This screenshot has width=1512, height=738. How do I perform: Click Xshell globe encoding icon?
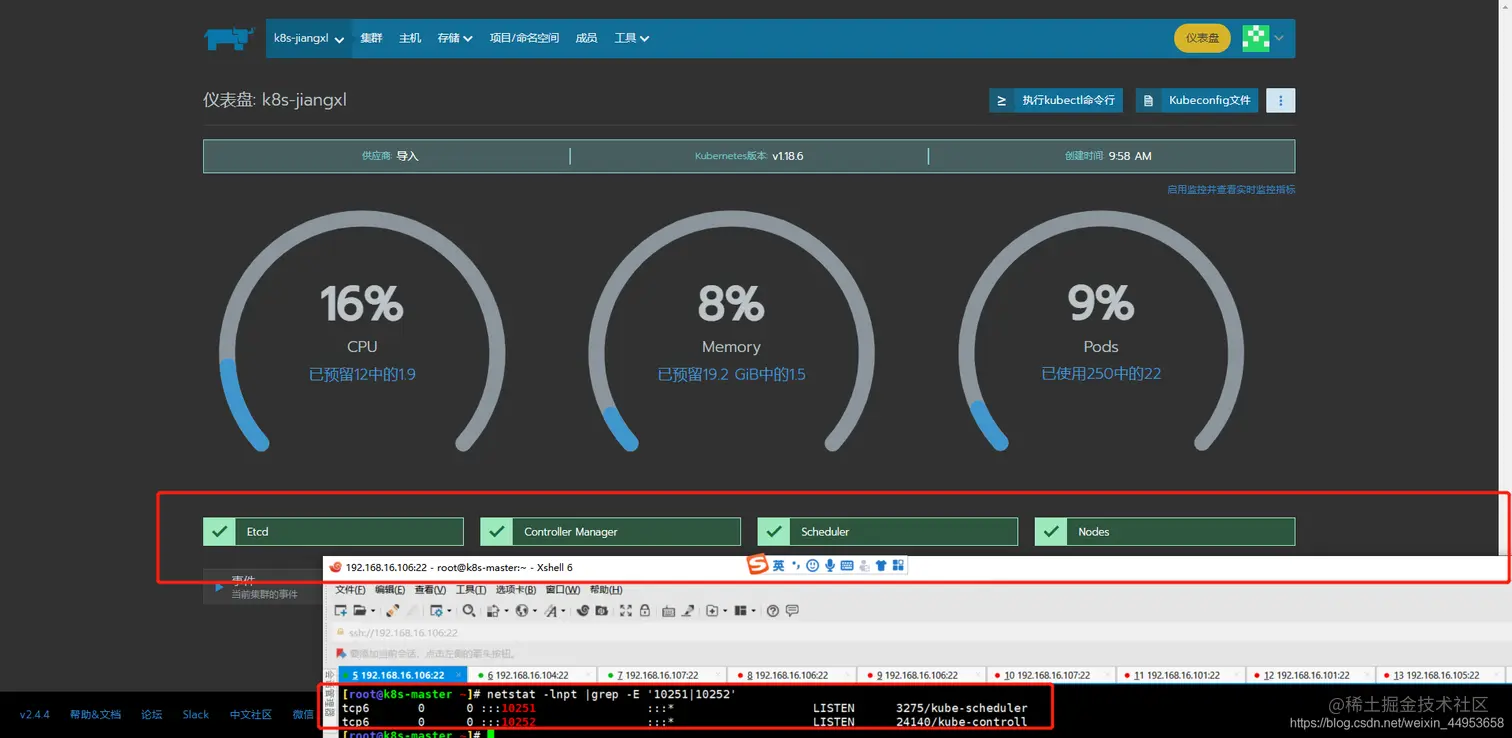coord(522,610)
